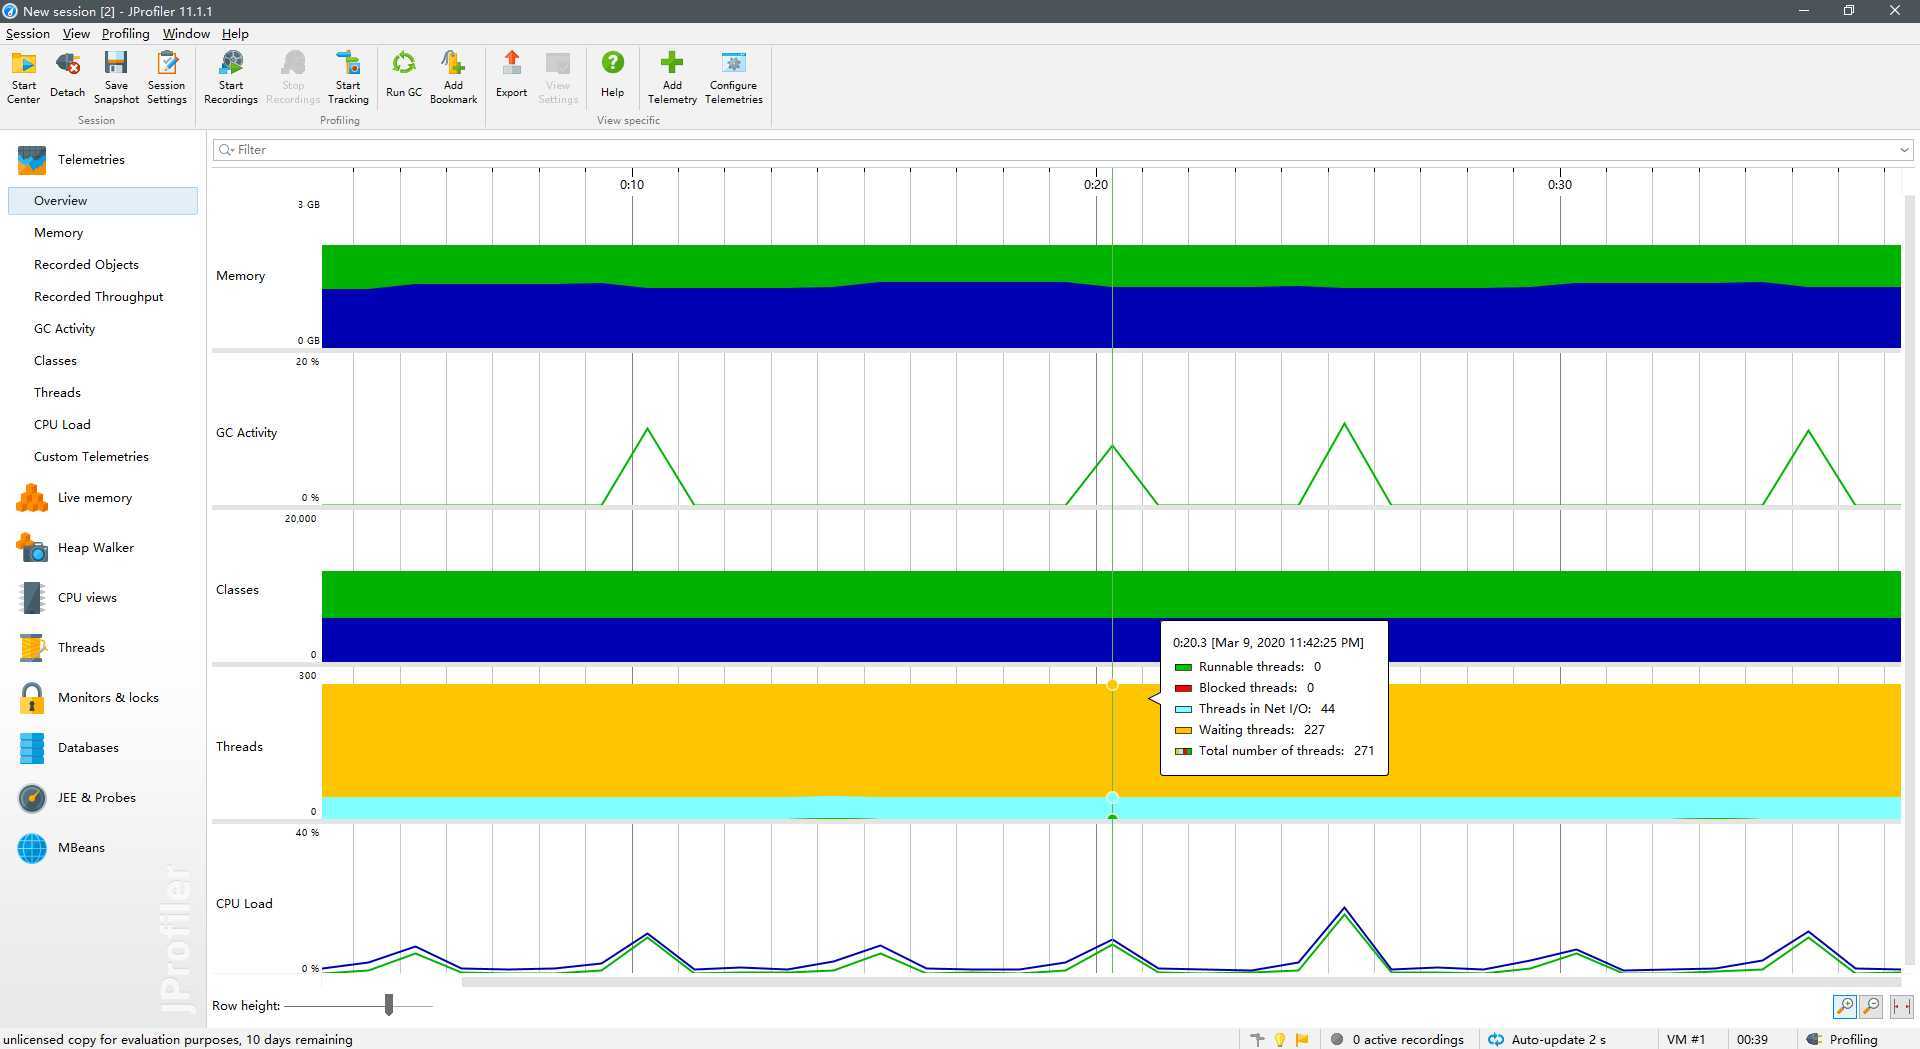
Task: Click the 0:30 timeline marker
Action: 1560,184
